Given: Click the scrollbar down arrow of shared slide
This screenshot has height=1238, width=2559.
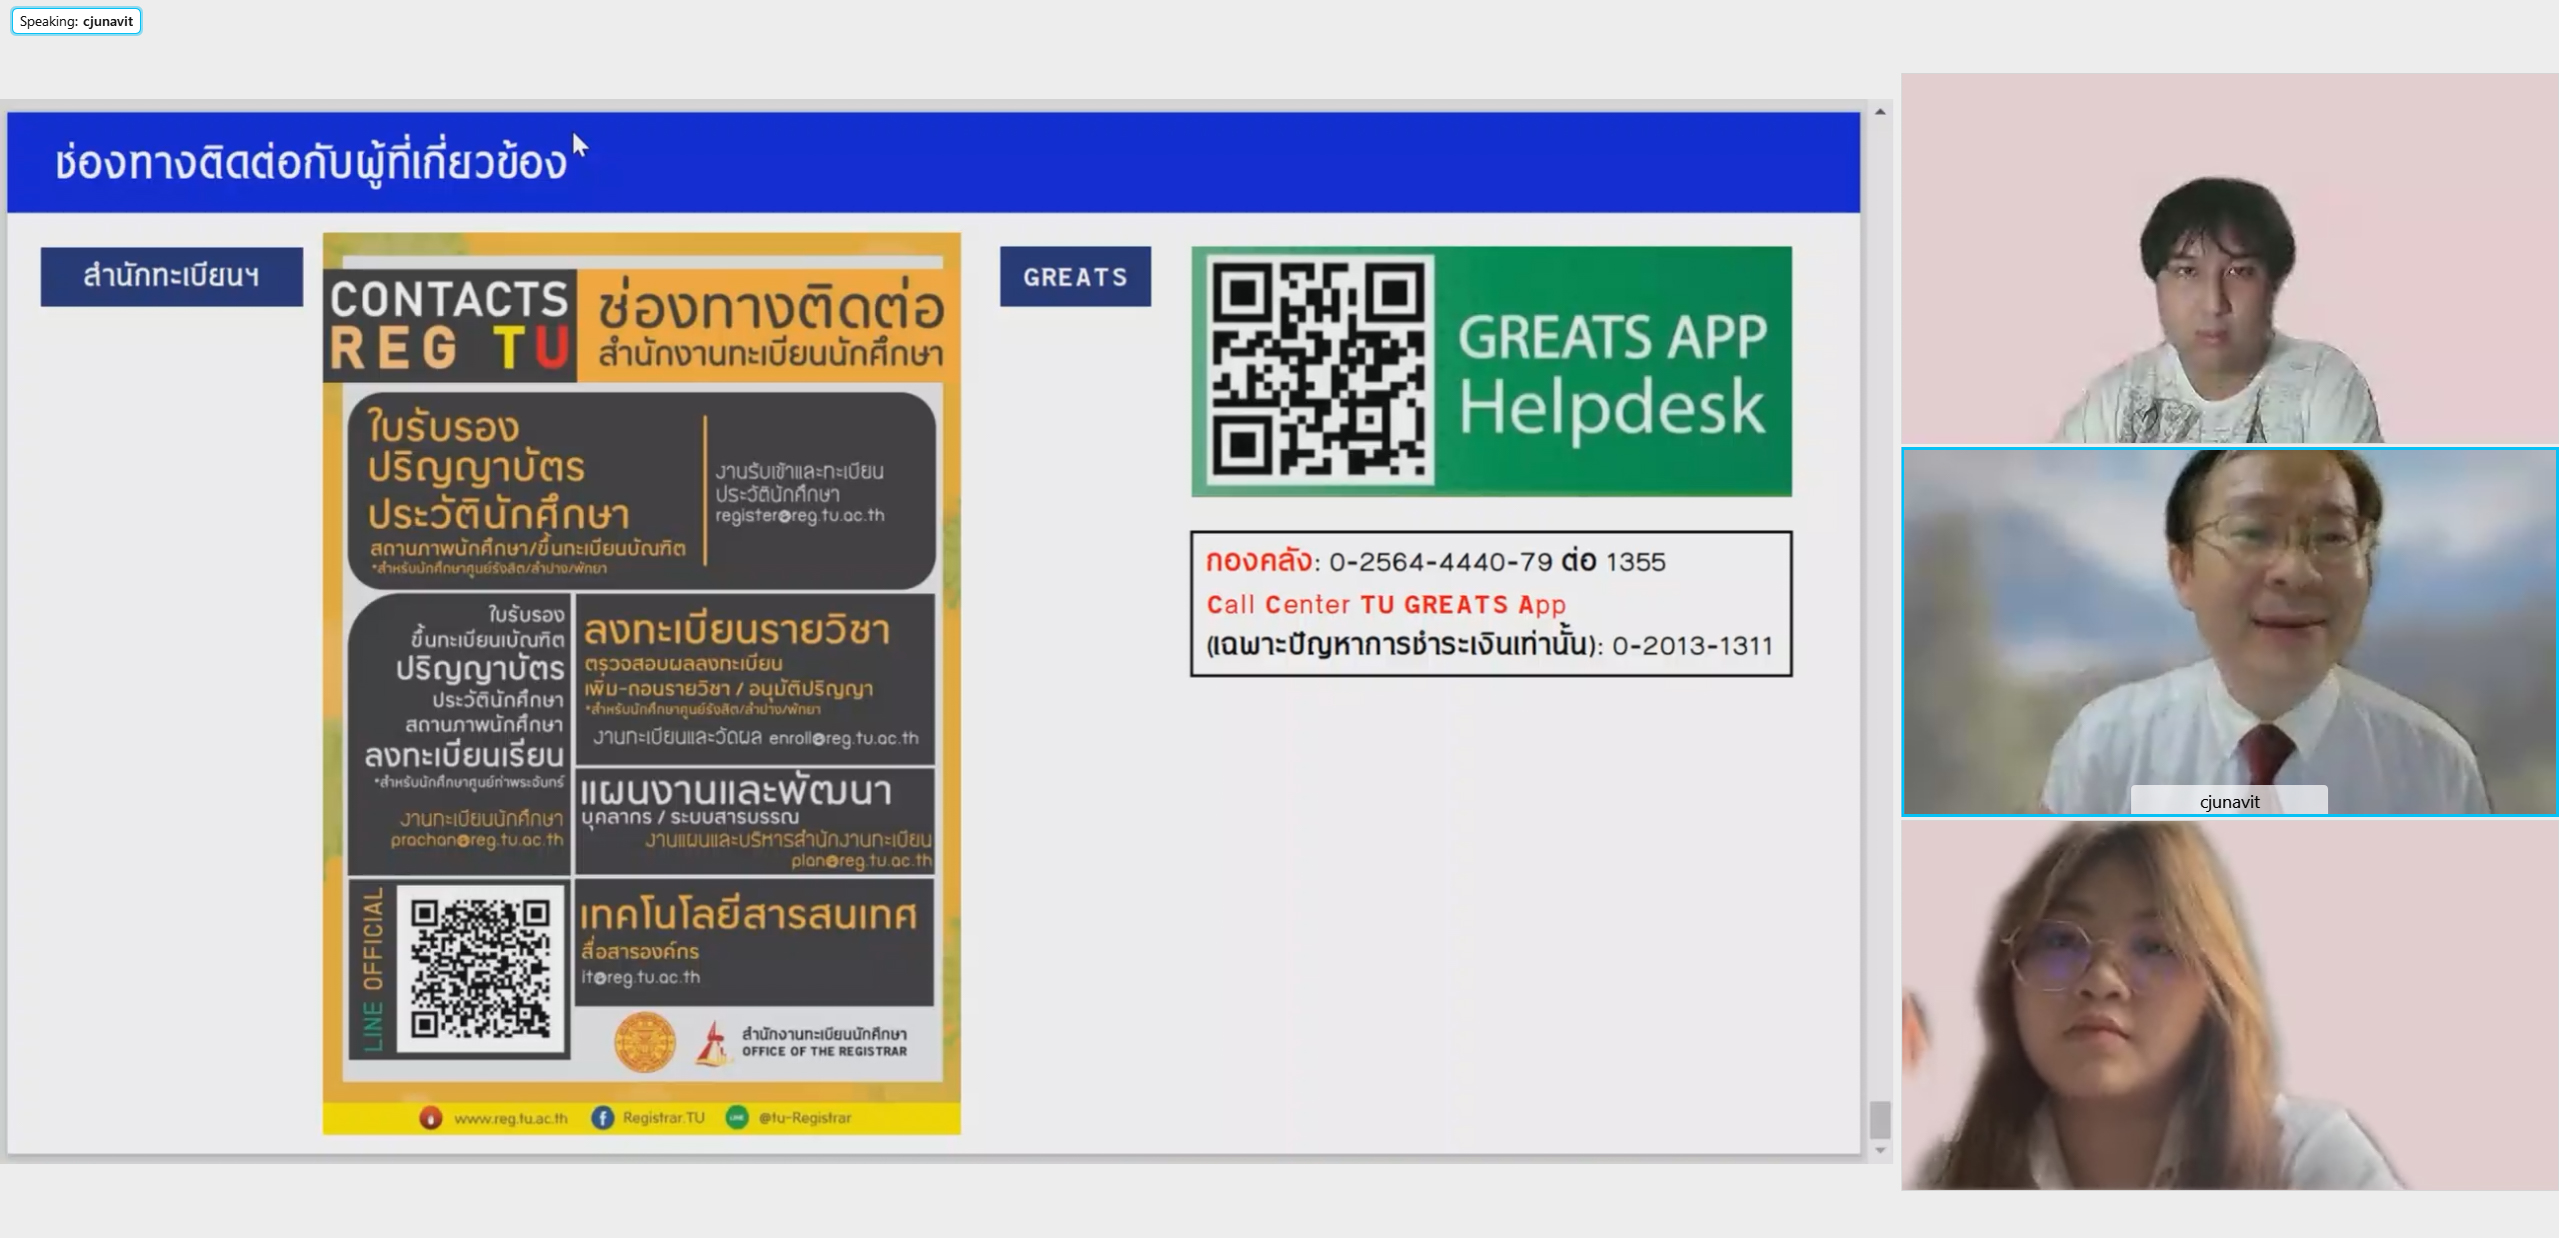Looking at the screenshot, I should 1880,1150.
